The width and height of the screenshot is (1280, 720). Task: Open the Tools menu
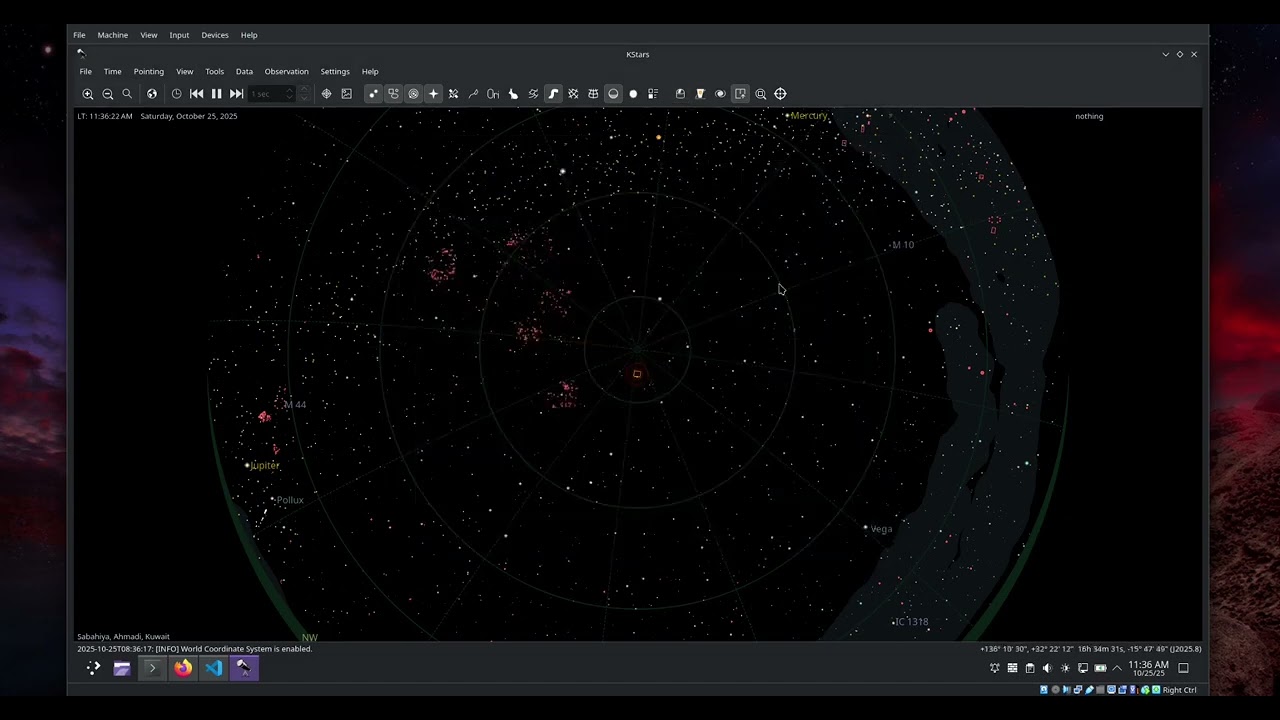click(x=215, y=72)
